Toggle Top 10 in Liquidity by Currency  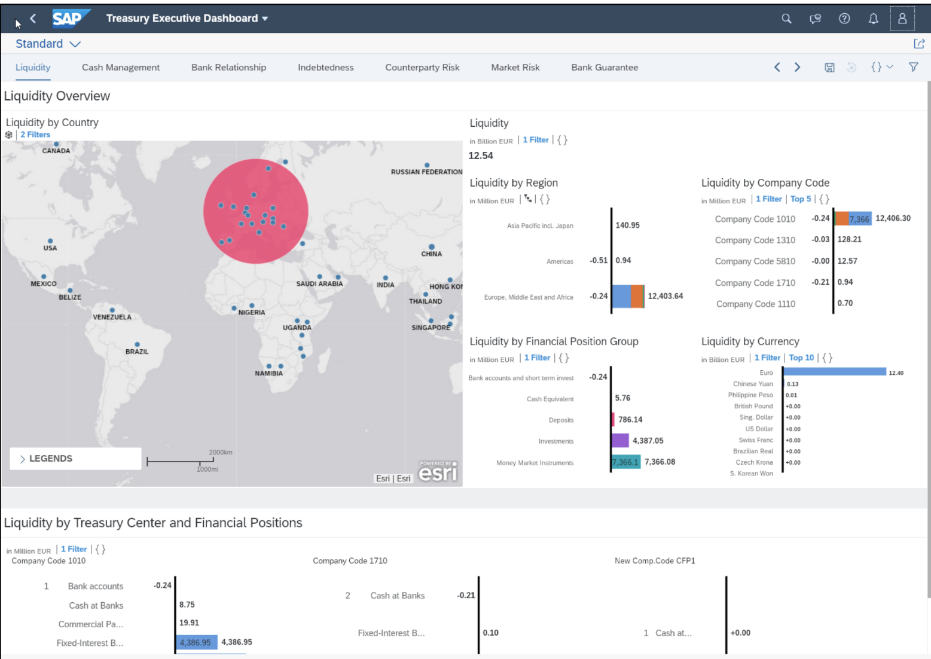coord(802,357)
